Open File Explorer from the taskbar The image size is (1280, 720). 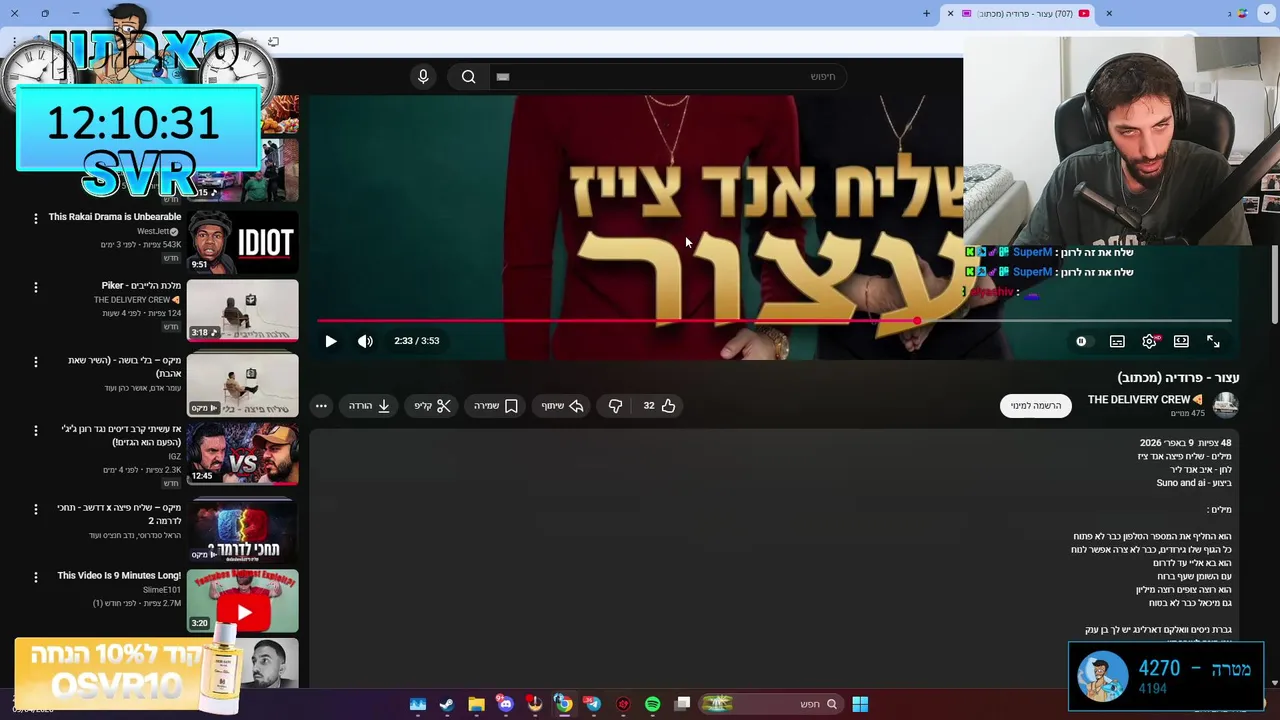pos(476,704)
